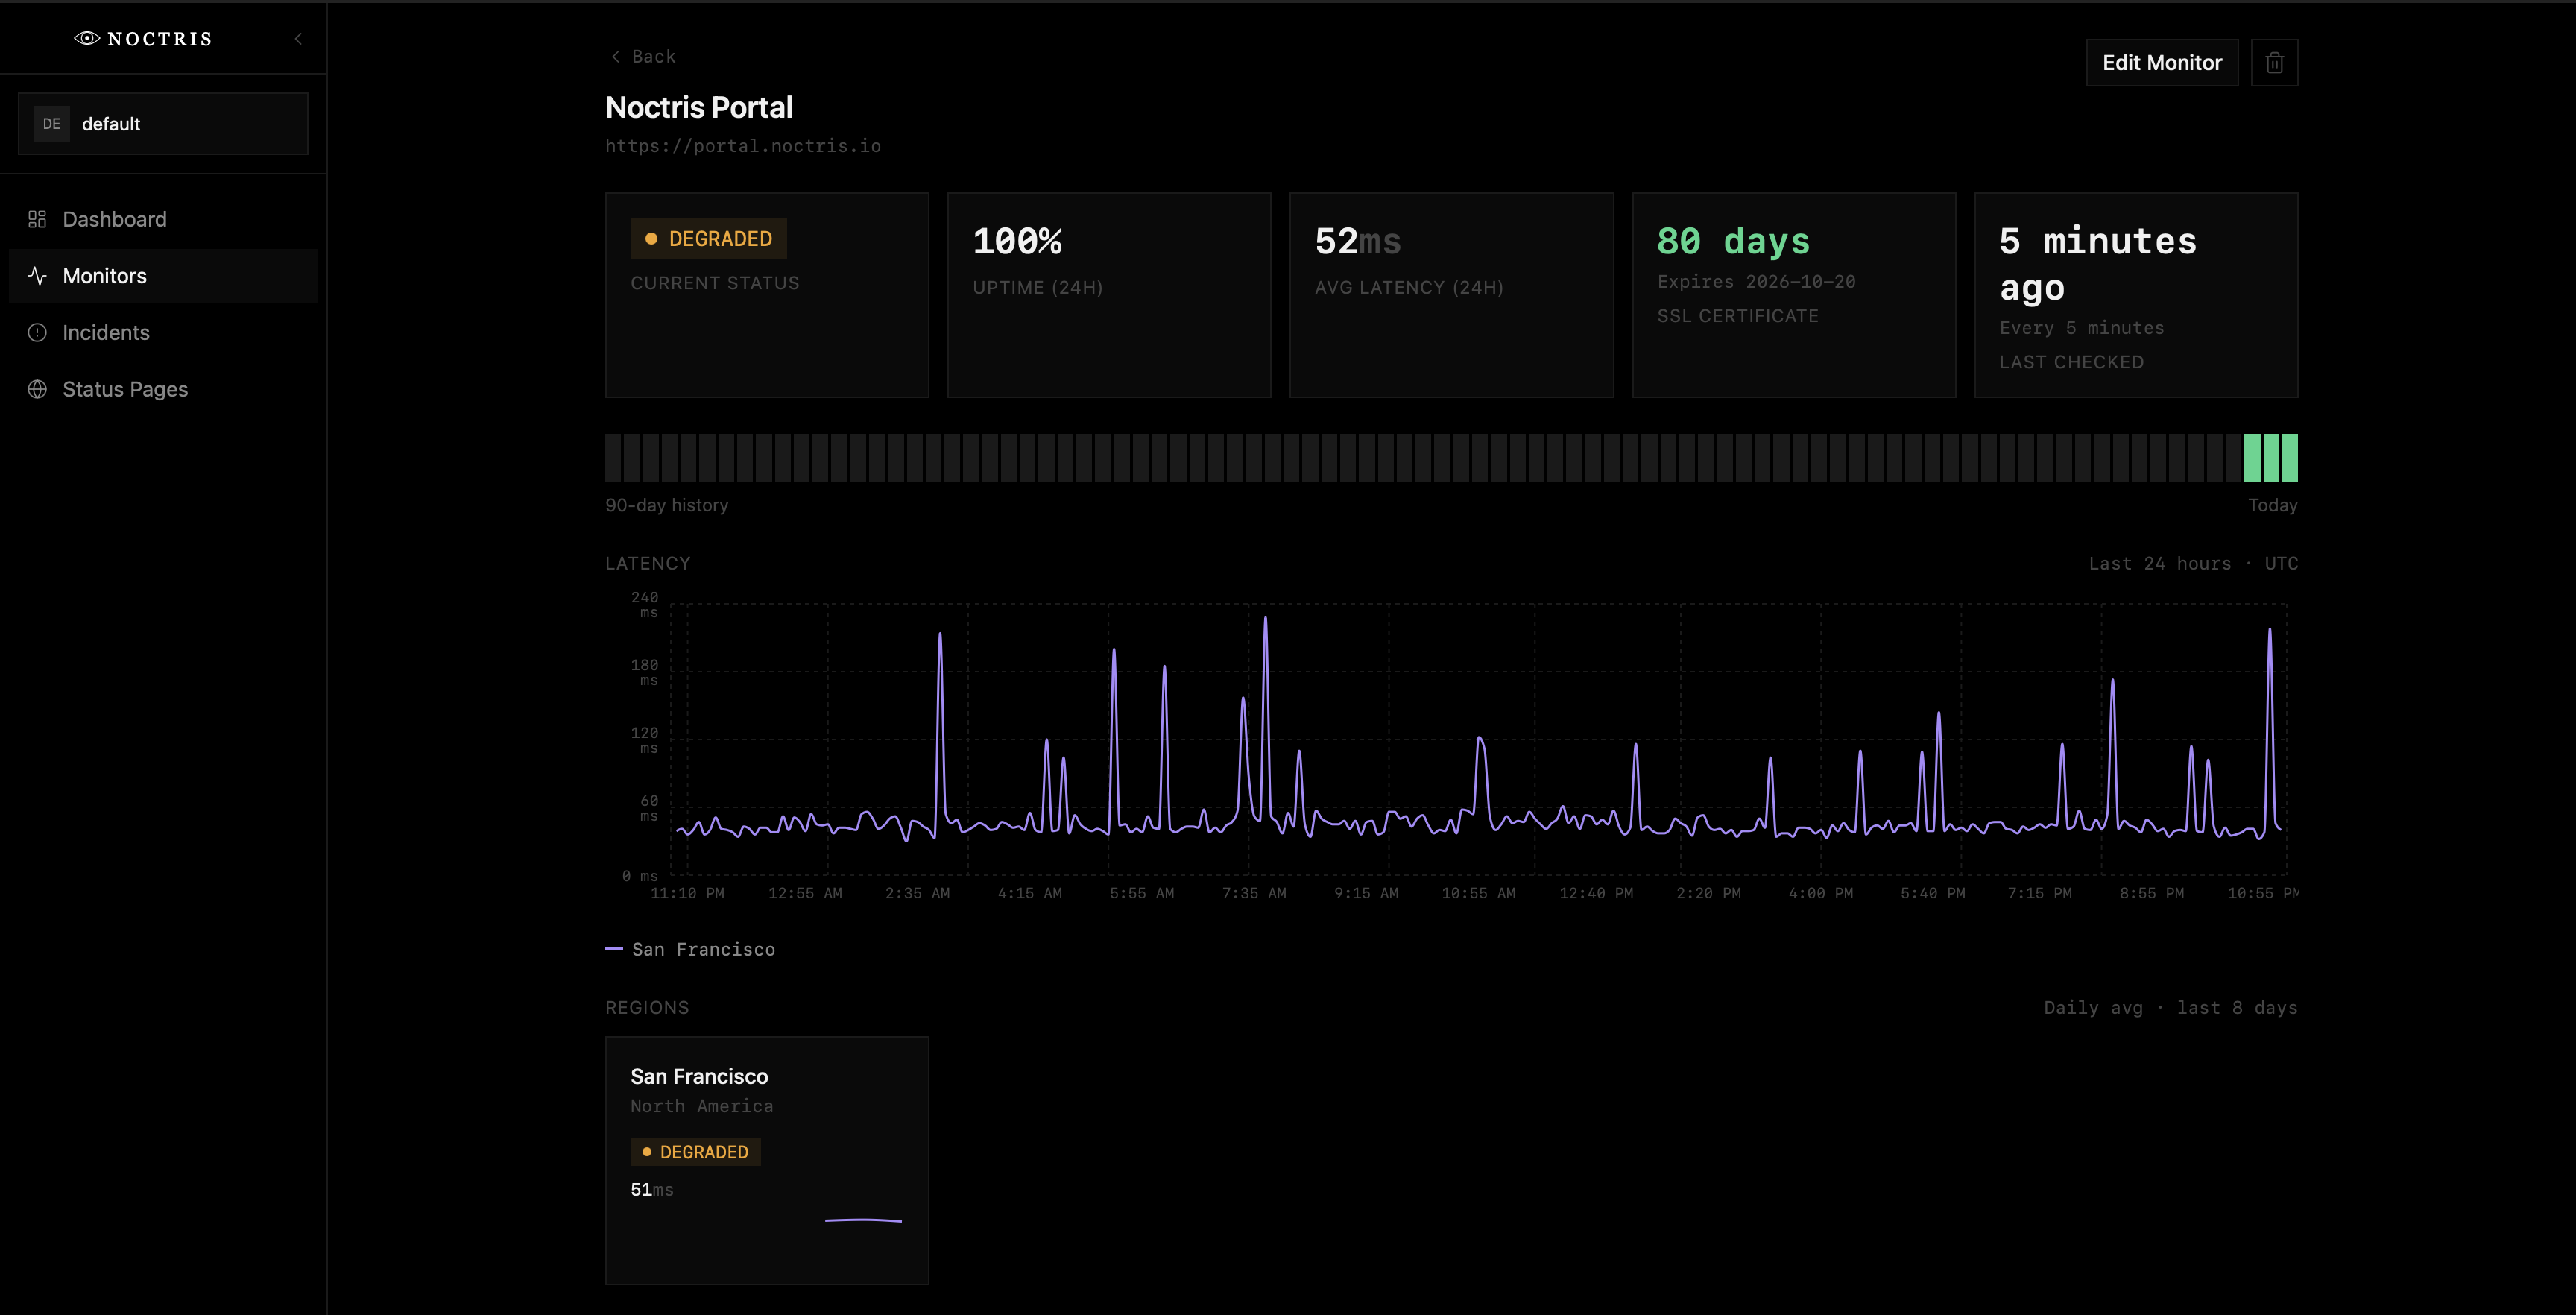The width and height of the screenshot is (2576, 1315).
Task: Click the 52ms average latency value
Action: [x=1358, y=241]
